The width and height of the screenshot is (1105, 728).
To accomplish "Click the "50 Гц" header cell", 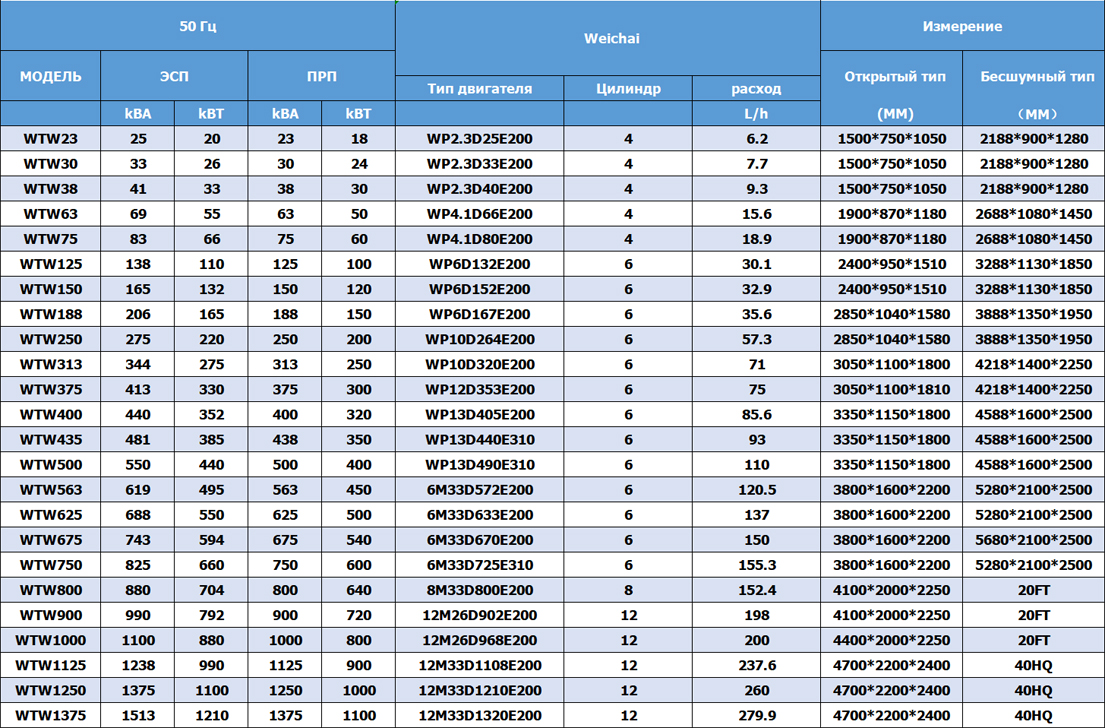I will [198, 26].
